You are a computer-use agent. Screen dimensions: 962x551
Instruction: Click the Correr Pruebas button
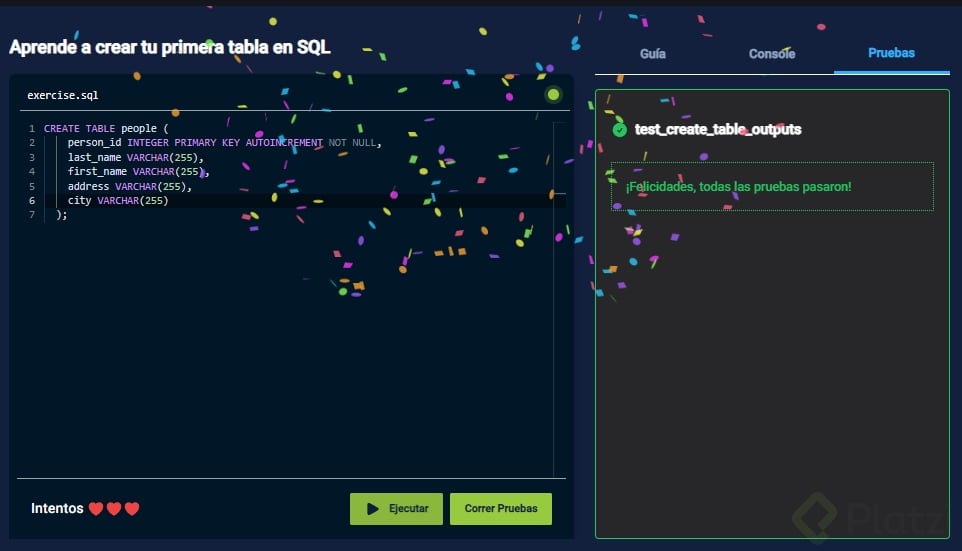click(x=501, y=509)
